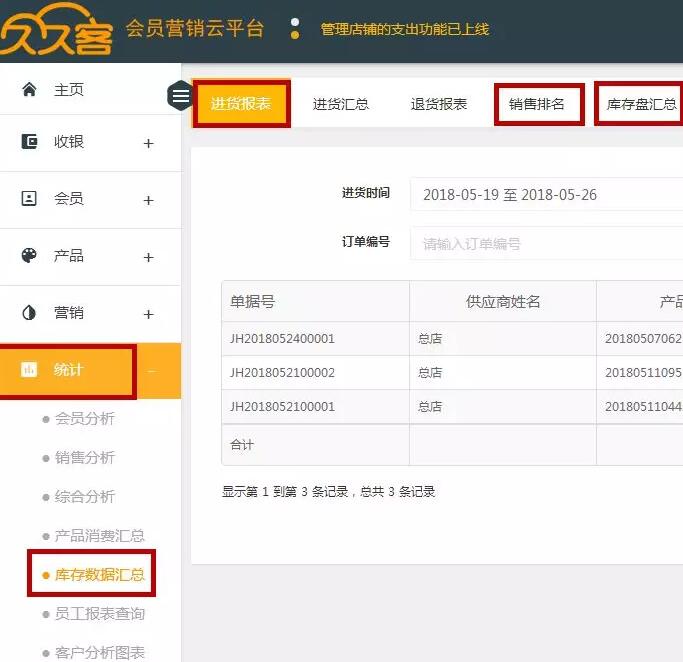Open the 进货时间 date range picker
683x662 pixels.
(545, 195)
